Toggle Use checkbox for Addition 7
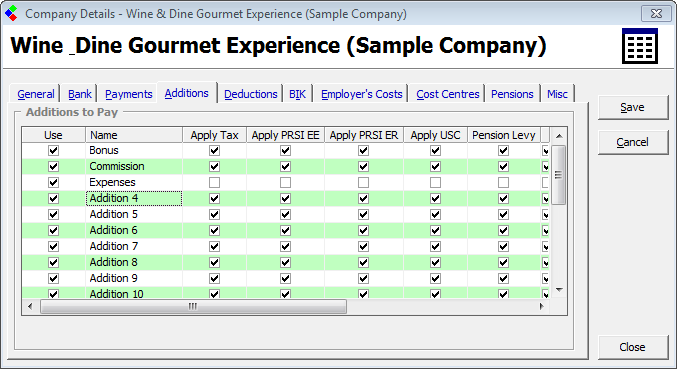 click(x=54, y=246)
